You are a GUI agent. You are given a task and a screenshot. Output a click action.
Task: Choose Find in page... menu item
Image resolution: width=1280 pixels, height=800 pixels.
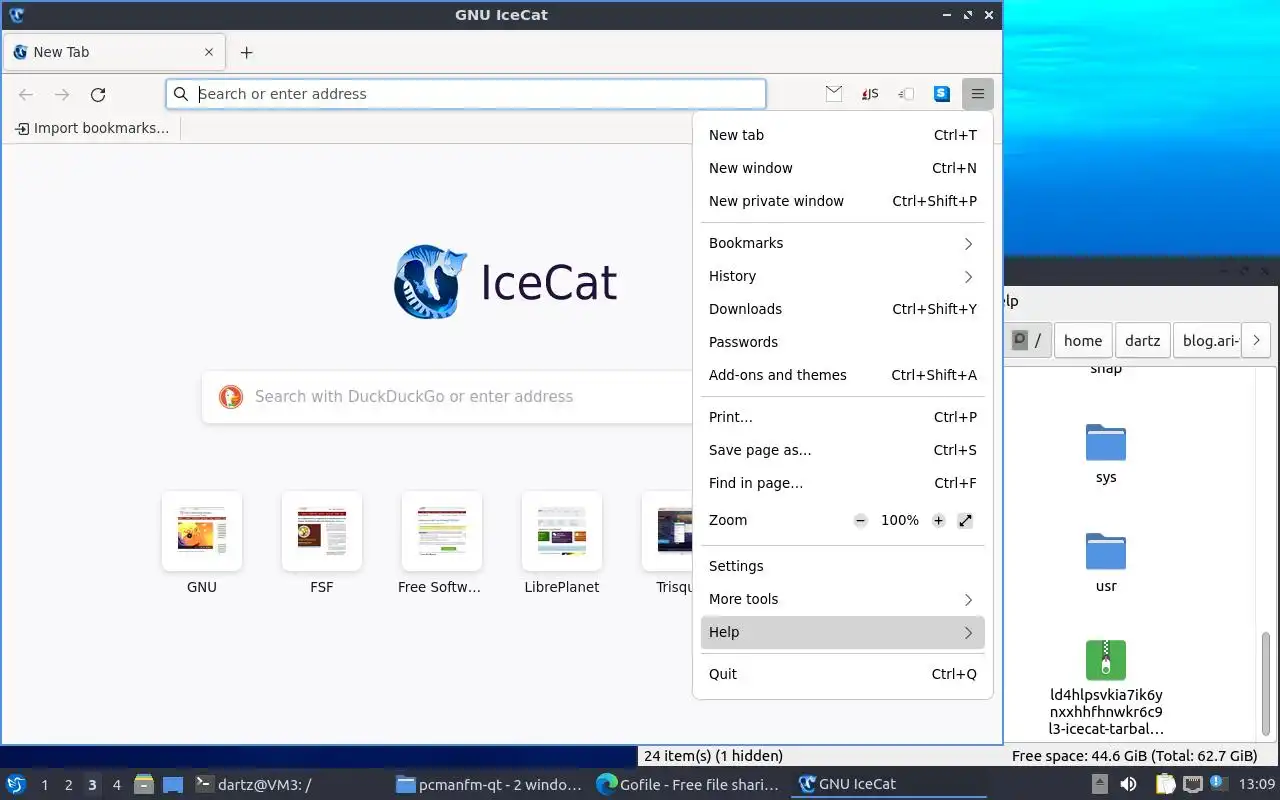pyautogui.click(x=842, y=483)
